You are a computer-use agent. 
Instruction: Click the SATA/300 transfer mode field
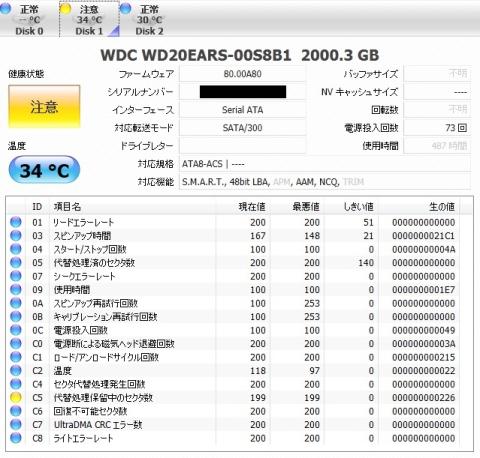[242, 128]
